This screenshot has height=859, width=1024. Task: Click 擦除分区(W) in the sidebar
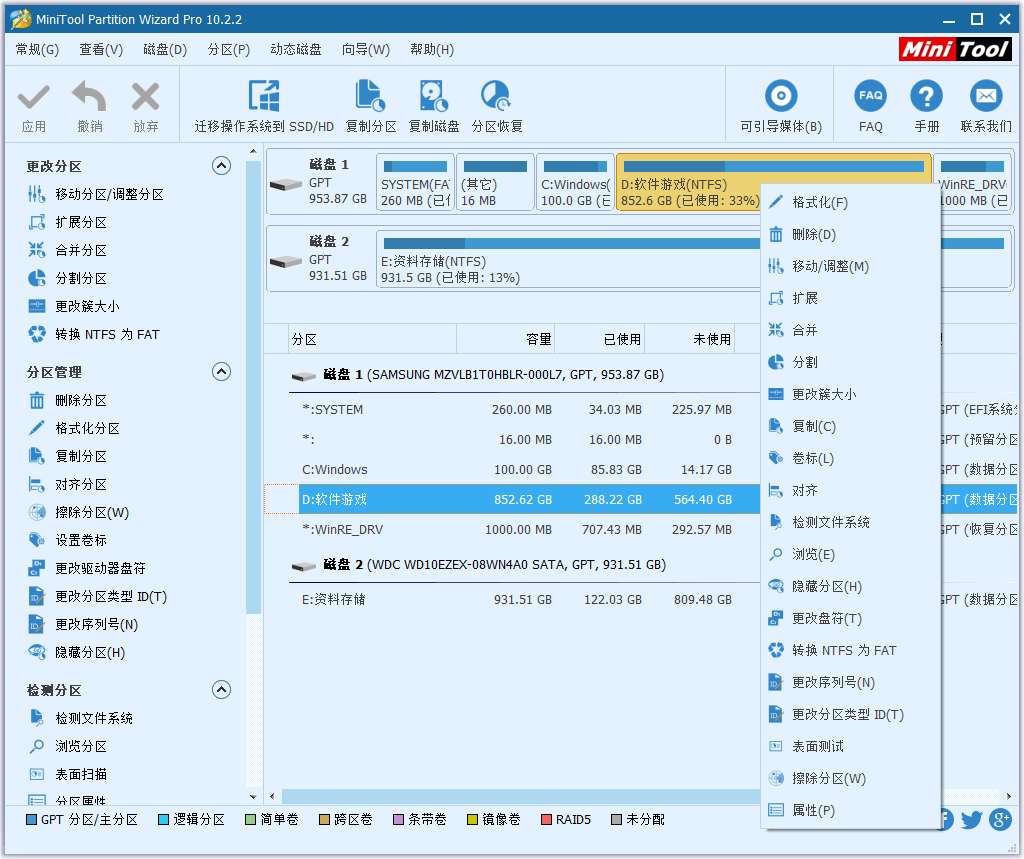[x=92, y=513]
